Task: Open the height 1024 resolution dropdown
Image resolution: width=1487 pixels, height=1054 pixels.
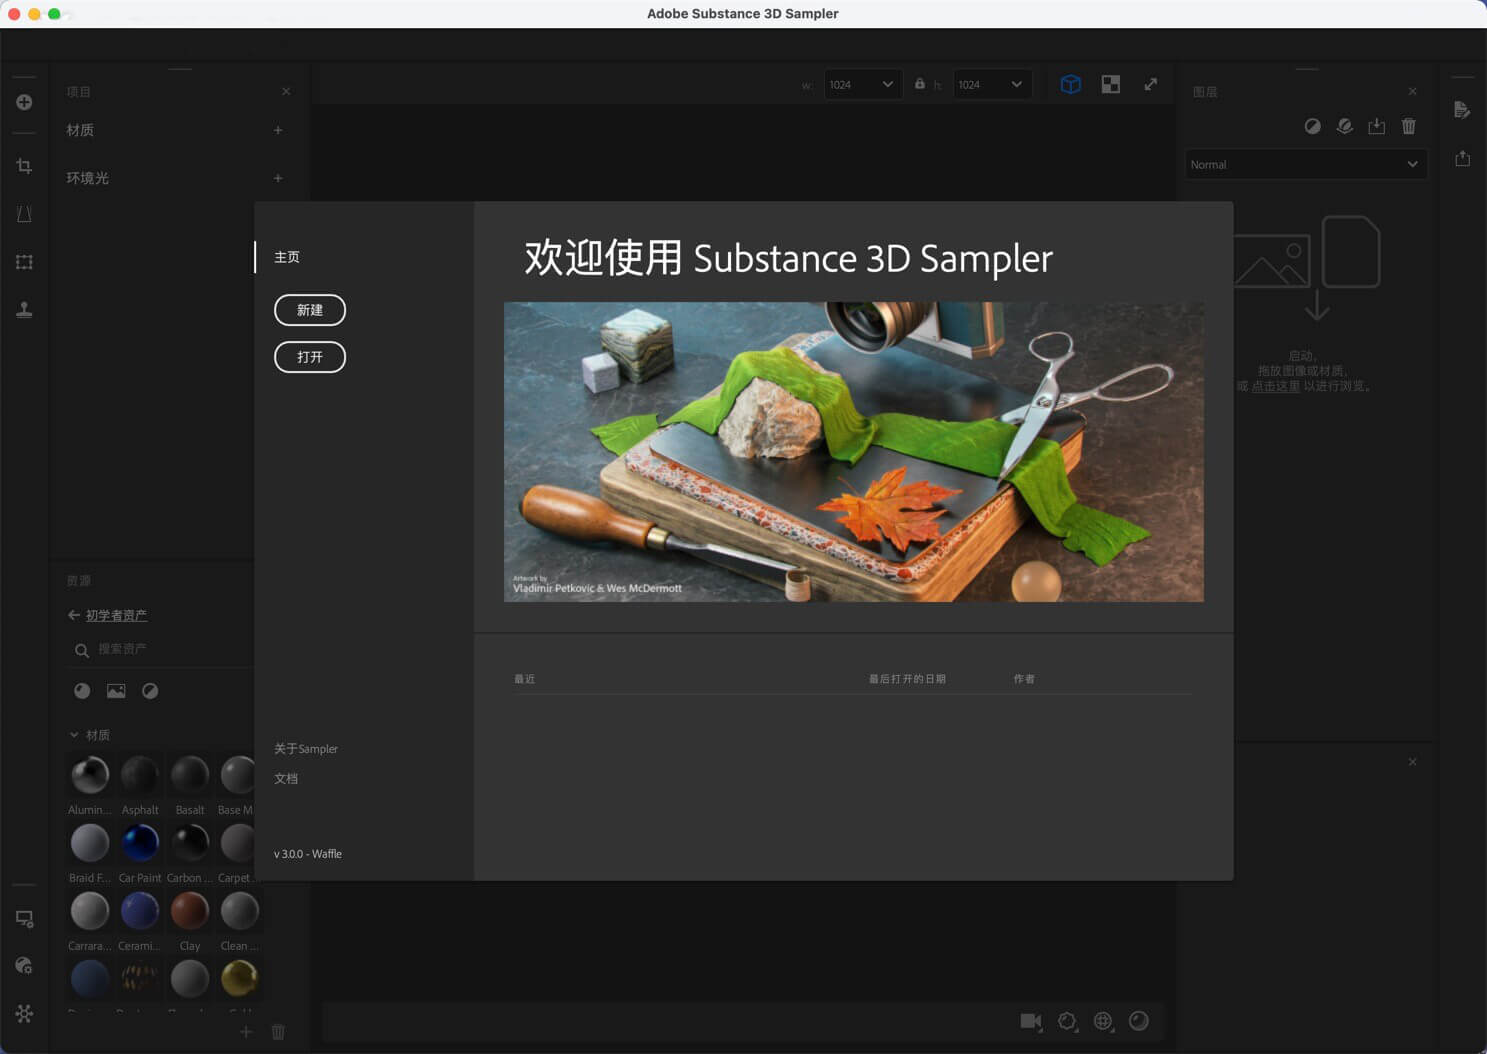Action: pos(991,85)
